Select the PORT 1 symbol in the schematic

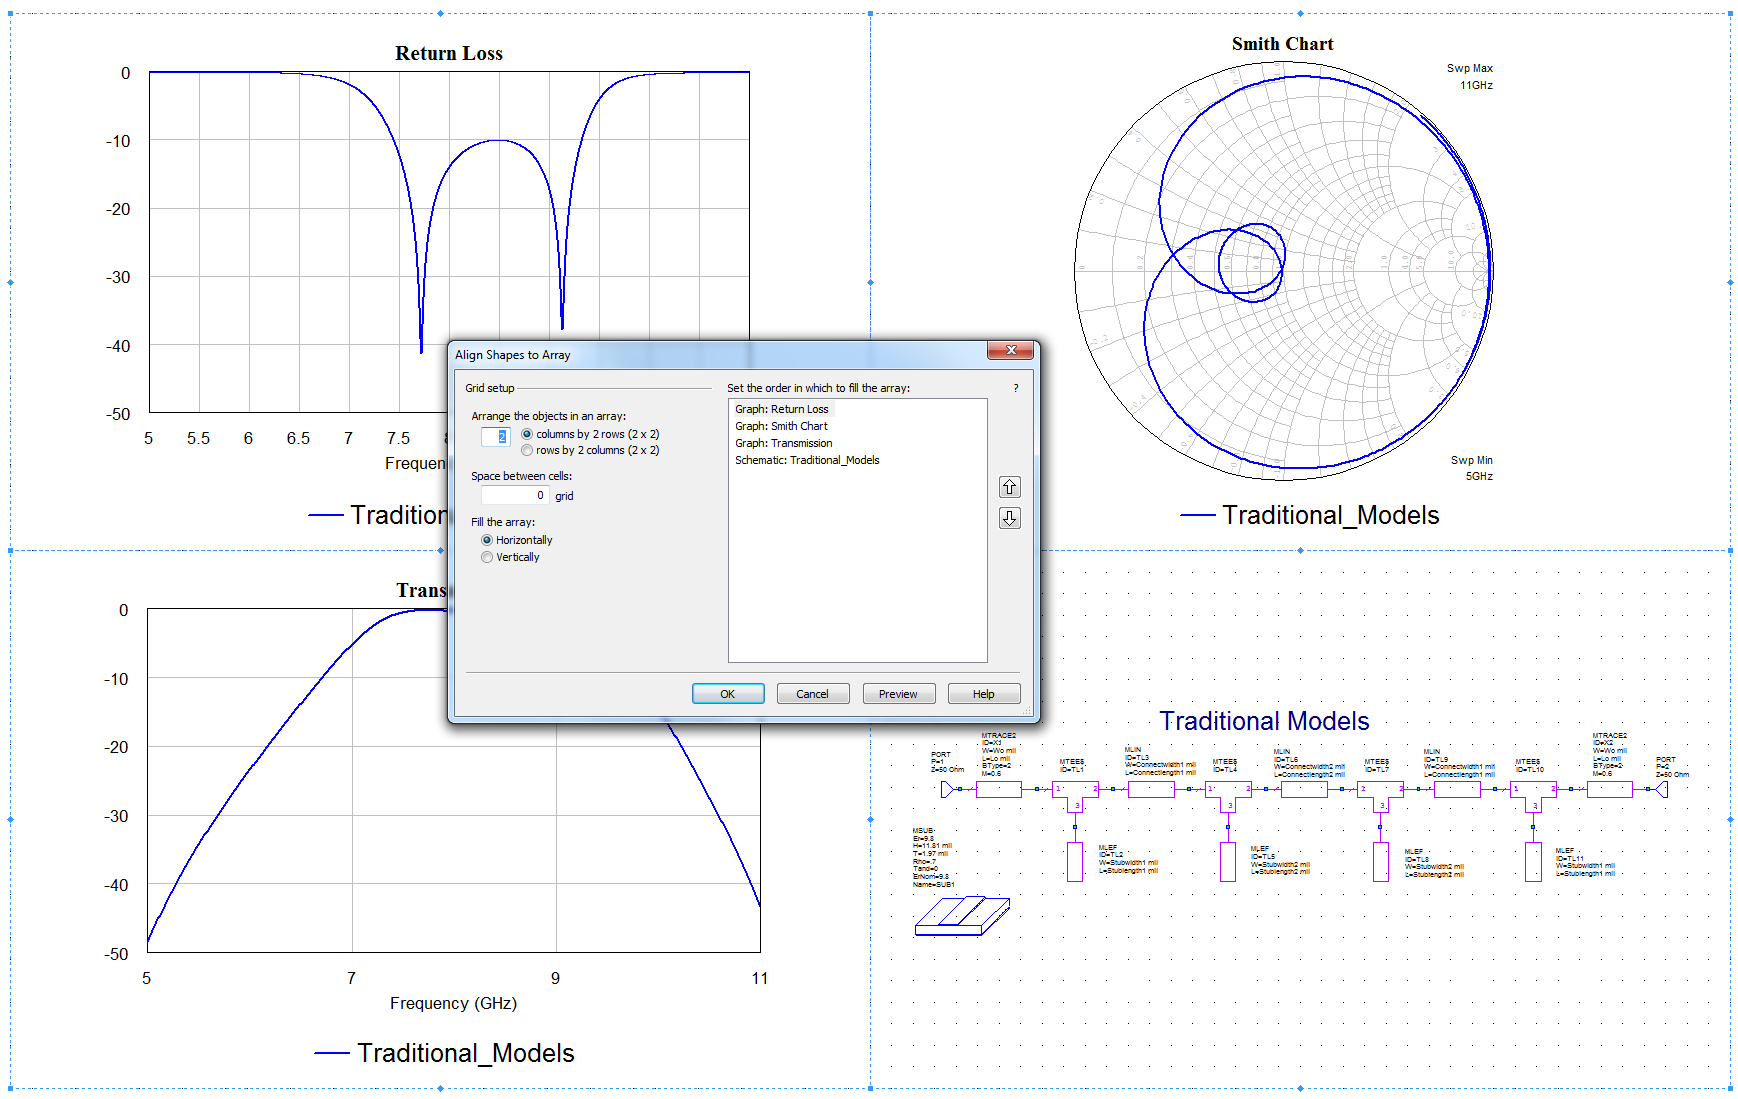949,789
